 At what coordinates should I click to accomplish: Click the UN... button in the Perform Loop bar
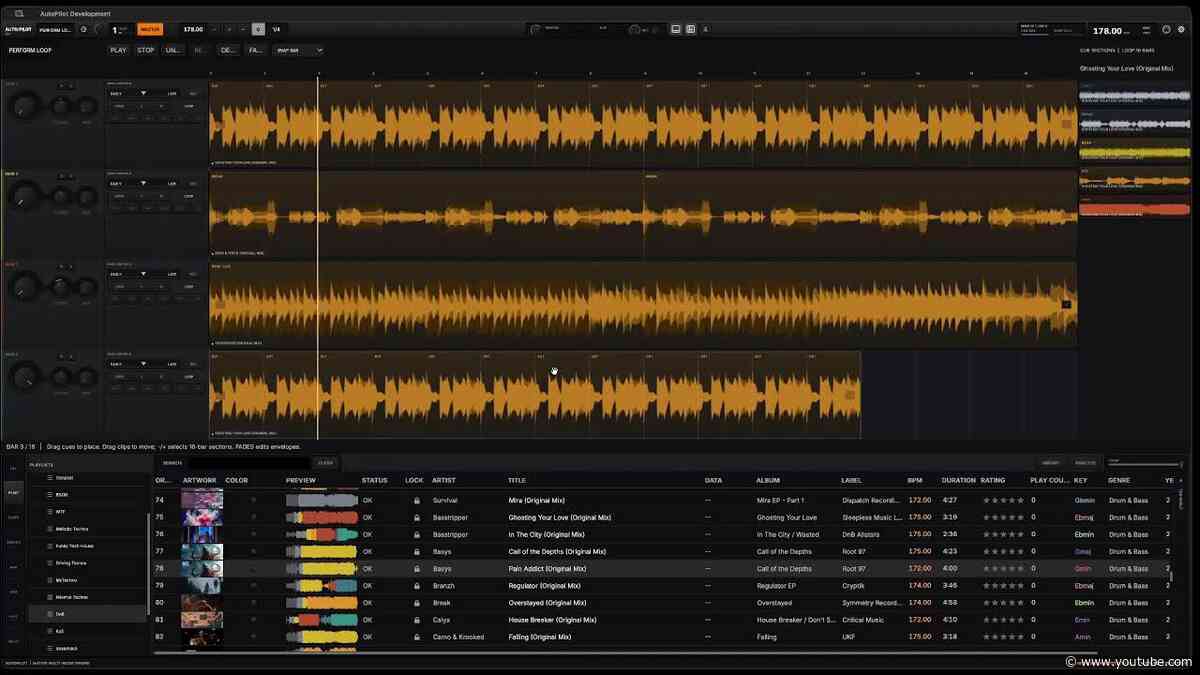(x=173, y=50)
